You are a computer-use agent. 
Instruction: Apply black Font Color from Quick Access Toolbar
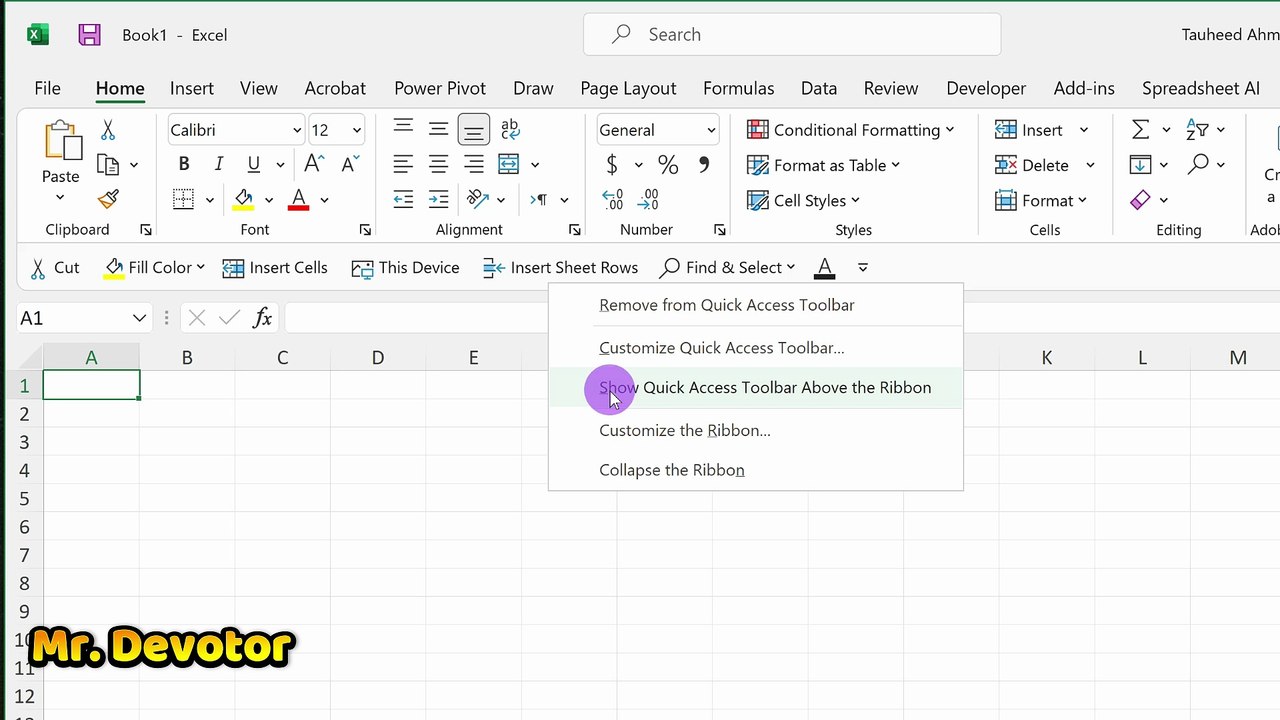pyautogui.click(x=824, y=267)
